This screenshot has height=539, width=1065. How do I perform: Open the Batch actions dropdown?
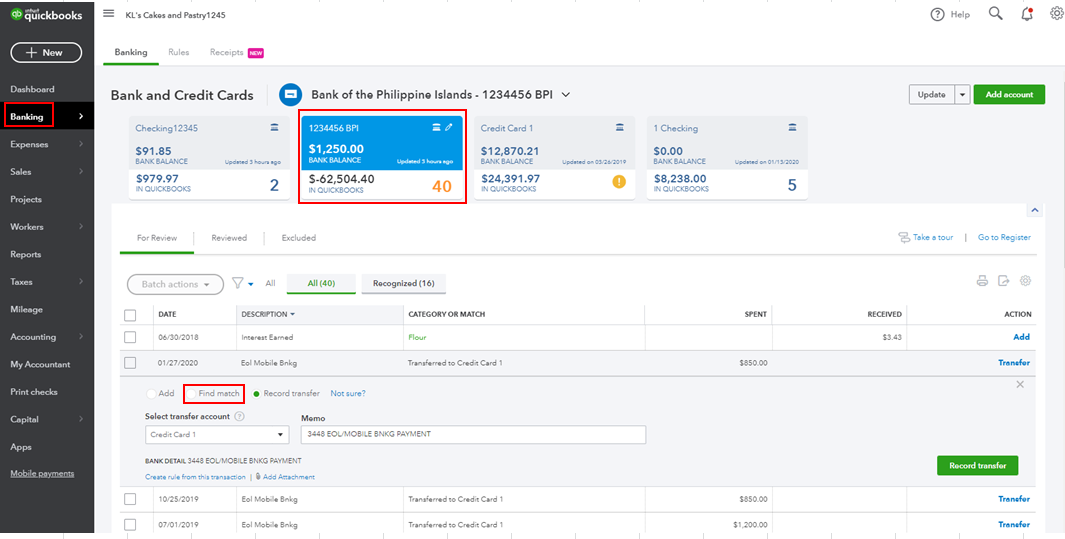click(x=175, y=284)
